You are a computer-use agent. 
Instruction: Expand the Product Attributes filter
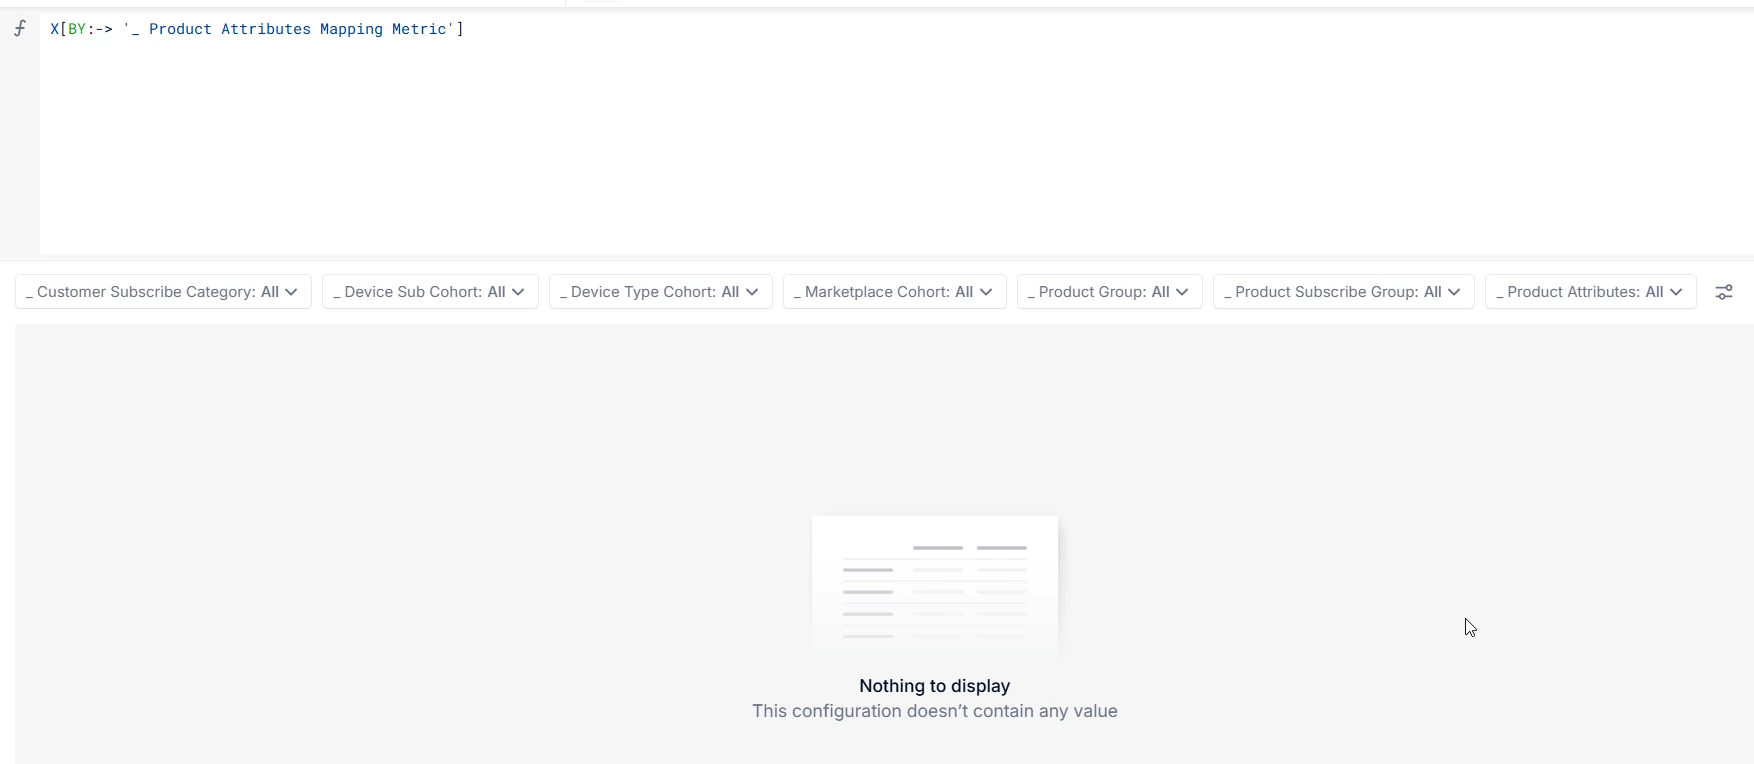[x=1591, y=292]
